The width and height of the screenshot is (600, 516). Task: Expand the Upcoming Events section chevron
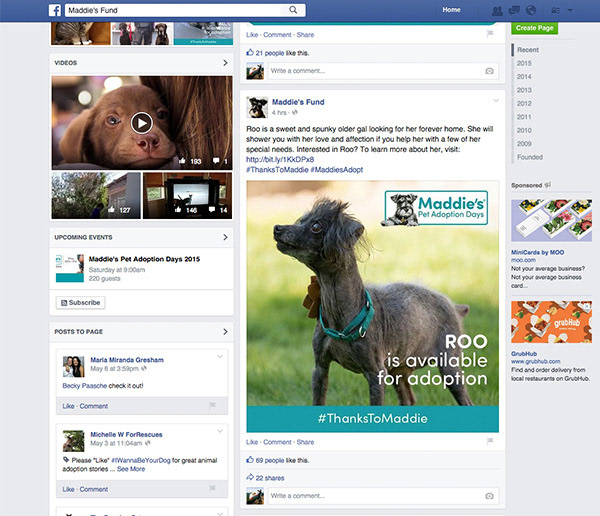click(225, 237)
